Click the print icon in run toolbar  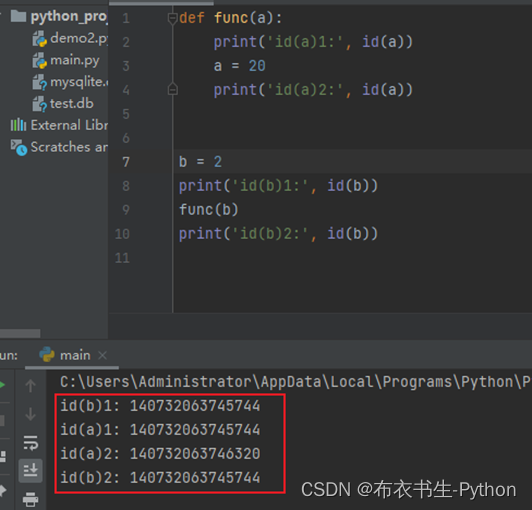(31, 499)
